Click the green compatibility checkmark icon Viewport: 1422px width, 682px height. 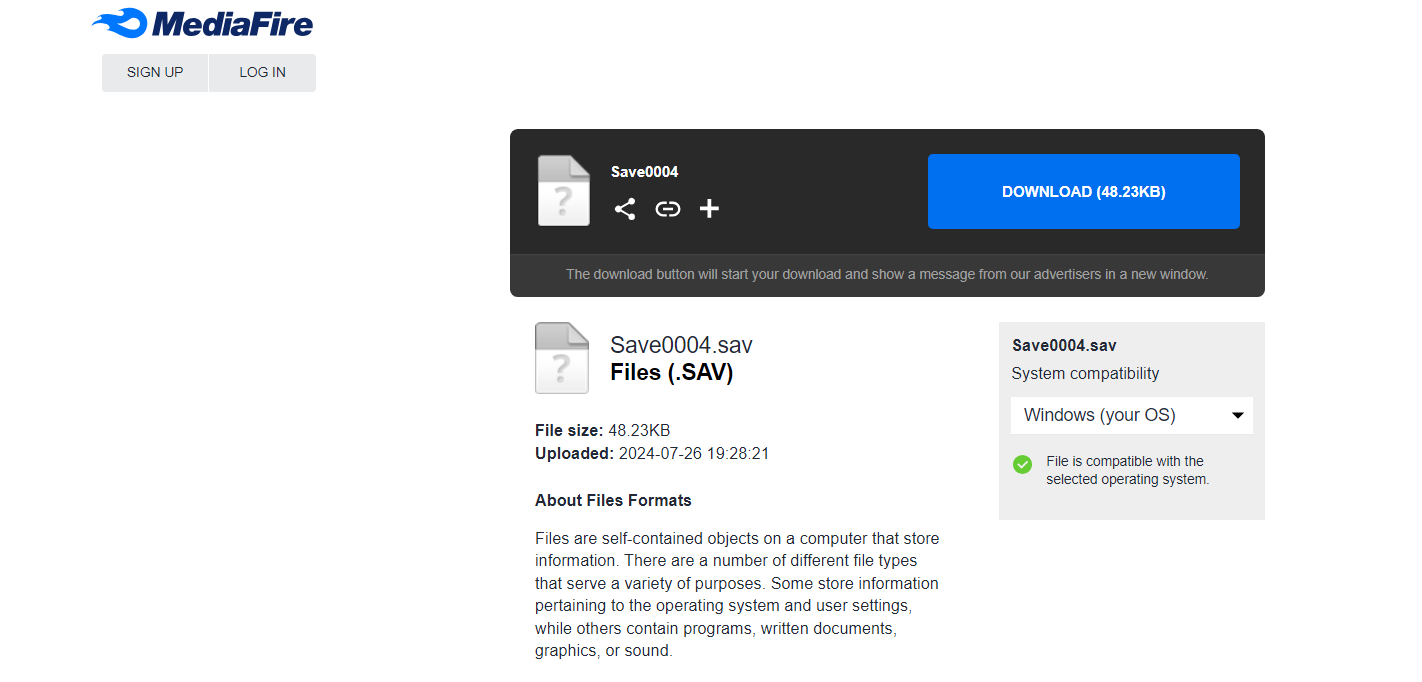tap(1022, 464)
